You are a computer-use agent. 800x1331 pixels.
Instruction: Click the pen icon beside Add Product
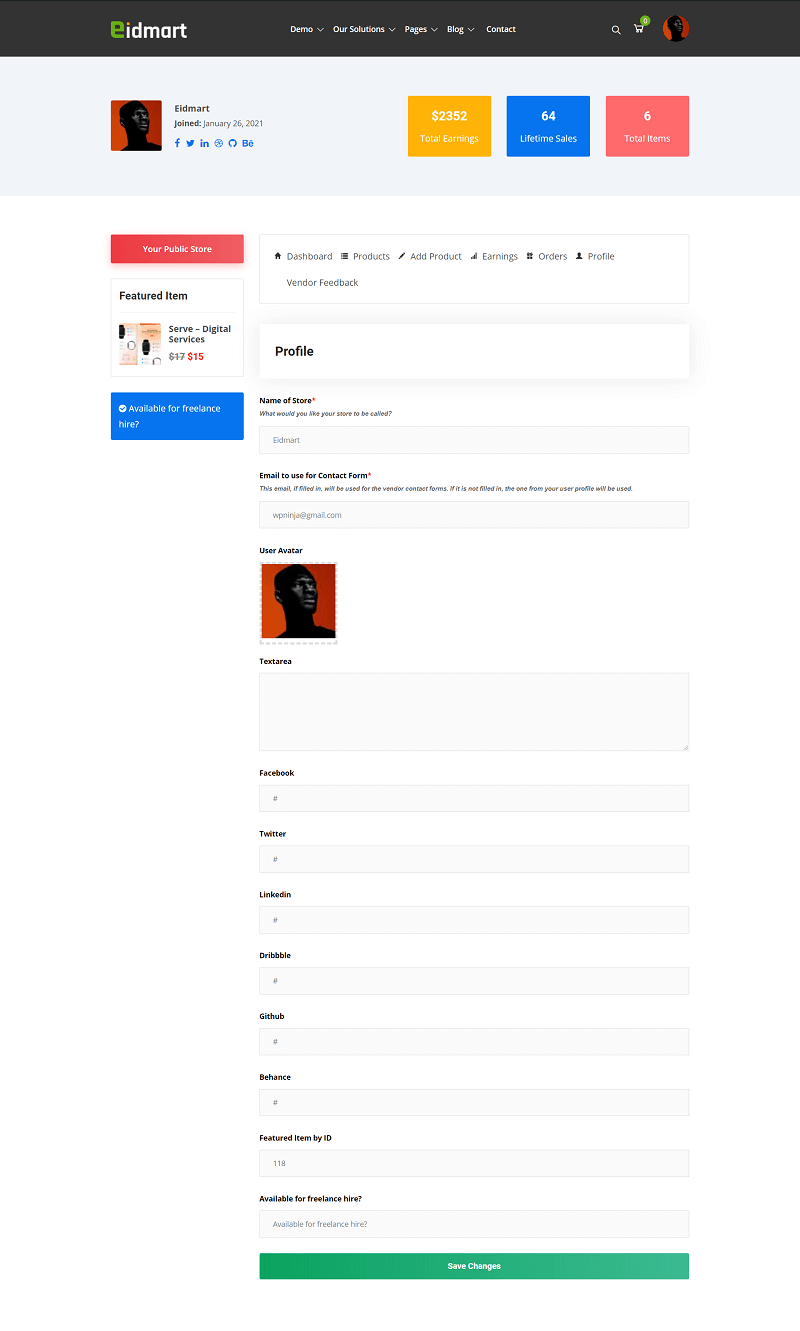pos(401,256)
